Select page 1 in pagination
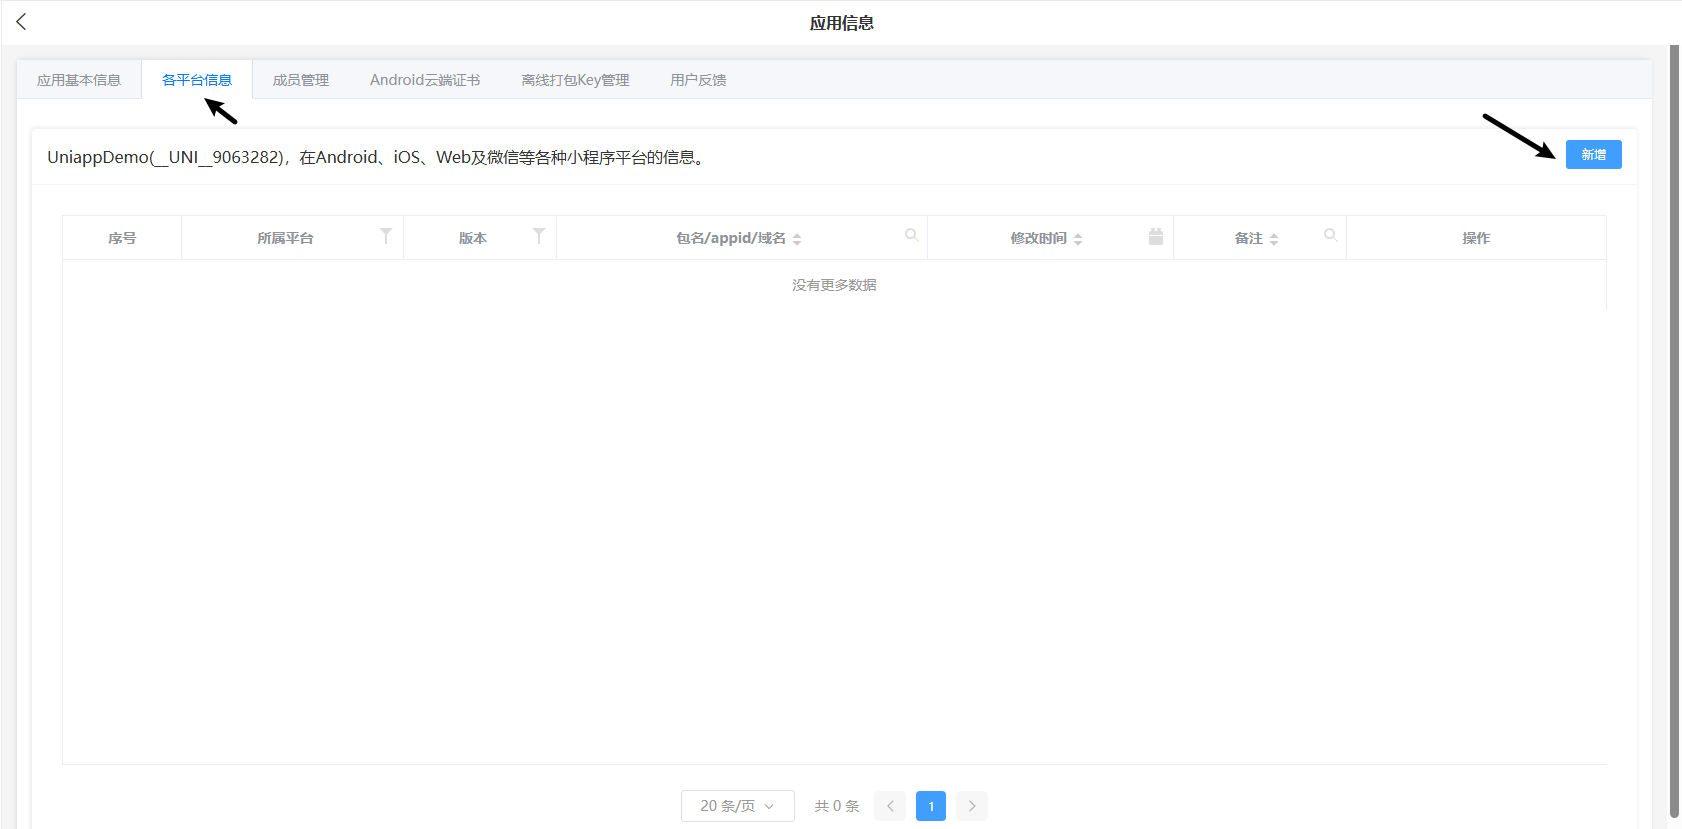This screenshot has height=829, width=1682. (x=930, y=806)
